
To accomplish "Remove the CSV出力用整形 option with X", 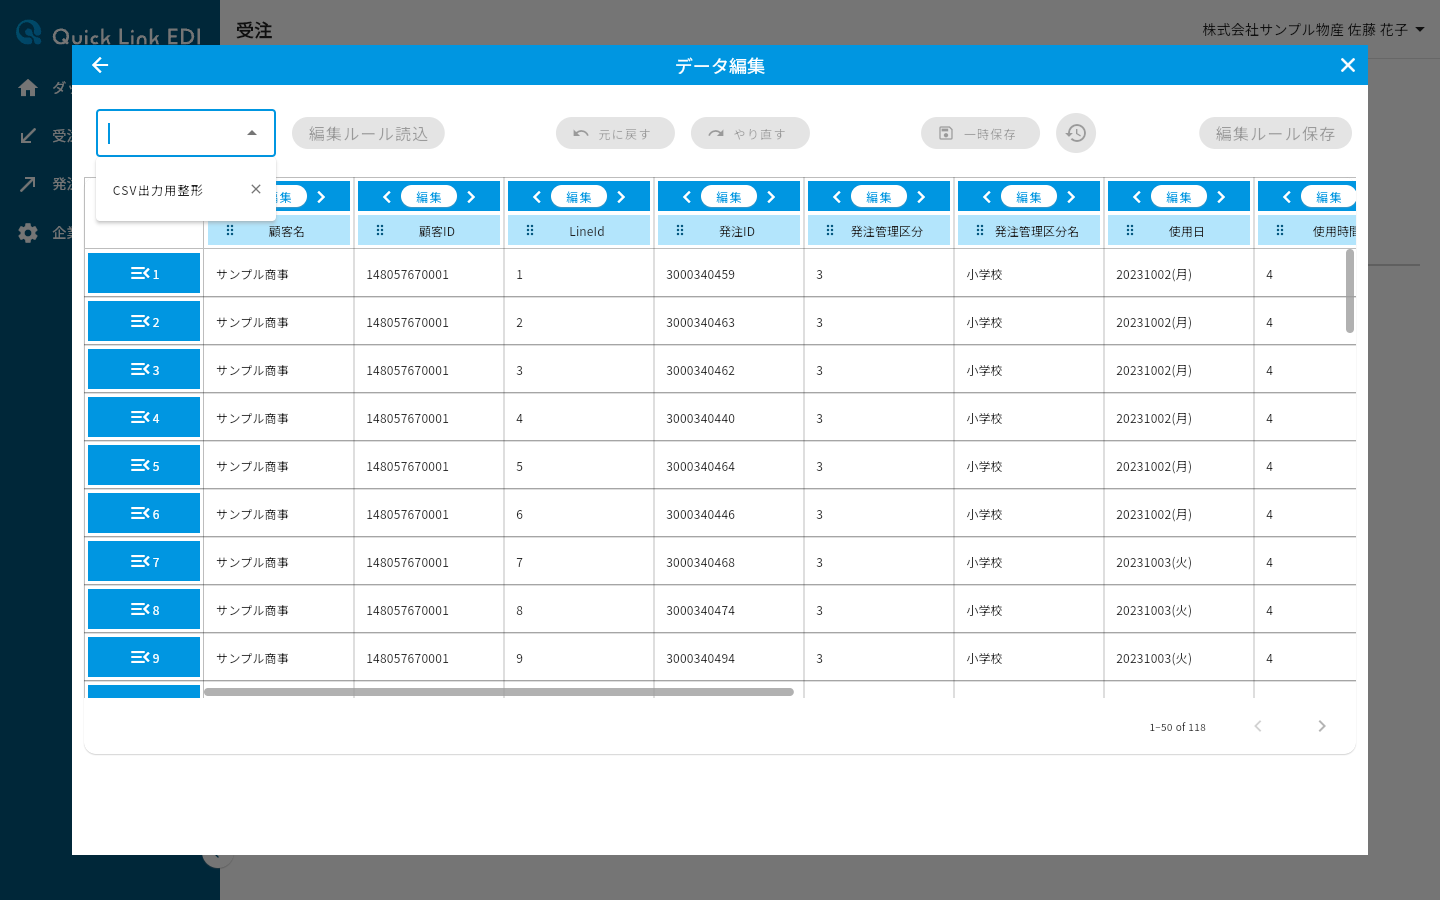I will [256, 189].
